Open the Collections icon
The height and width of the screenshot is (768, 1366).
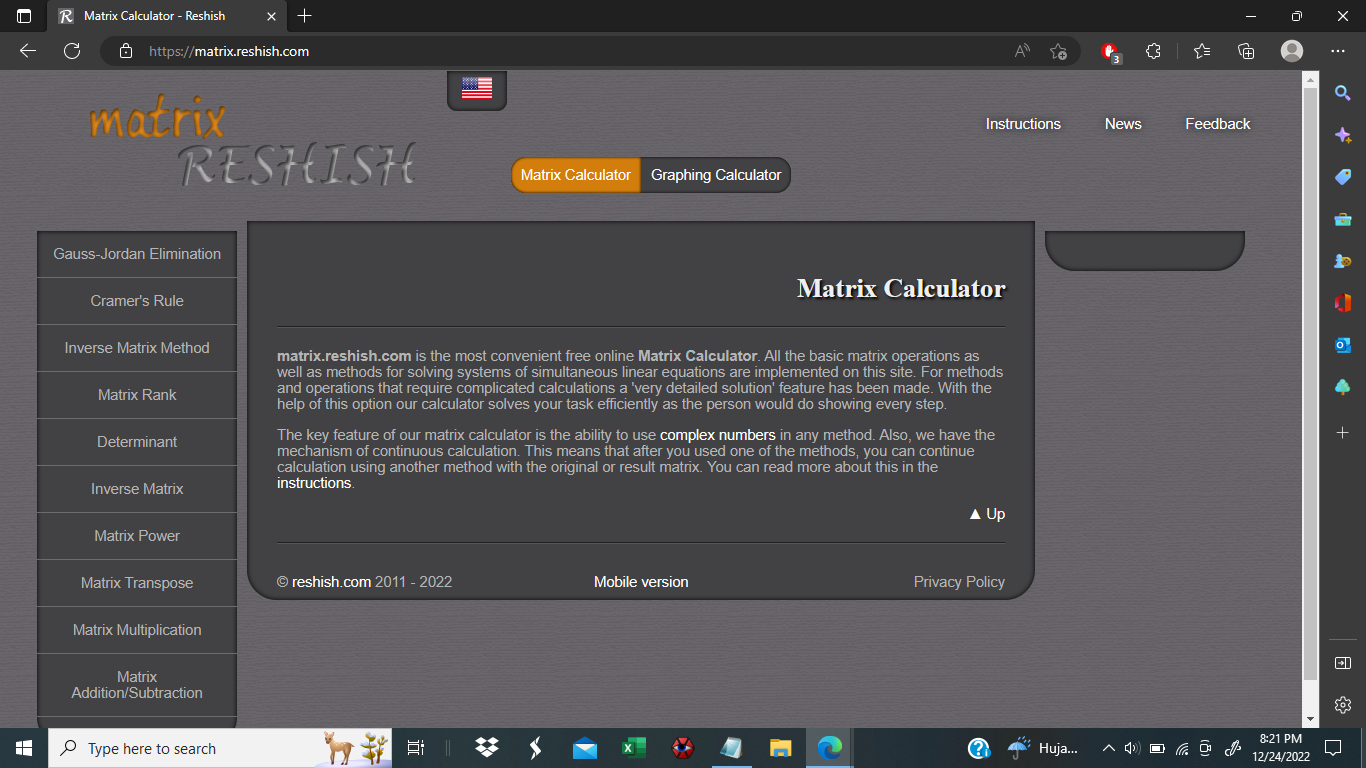tap(1246, 51)
